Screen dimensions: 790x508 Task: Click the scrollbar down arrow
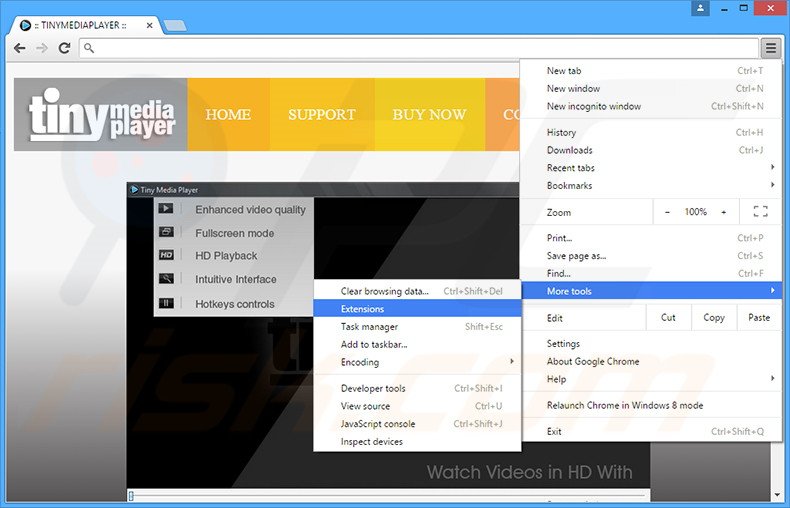coord(778,495)
